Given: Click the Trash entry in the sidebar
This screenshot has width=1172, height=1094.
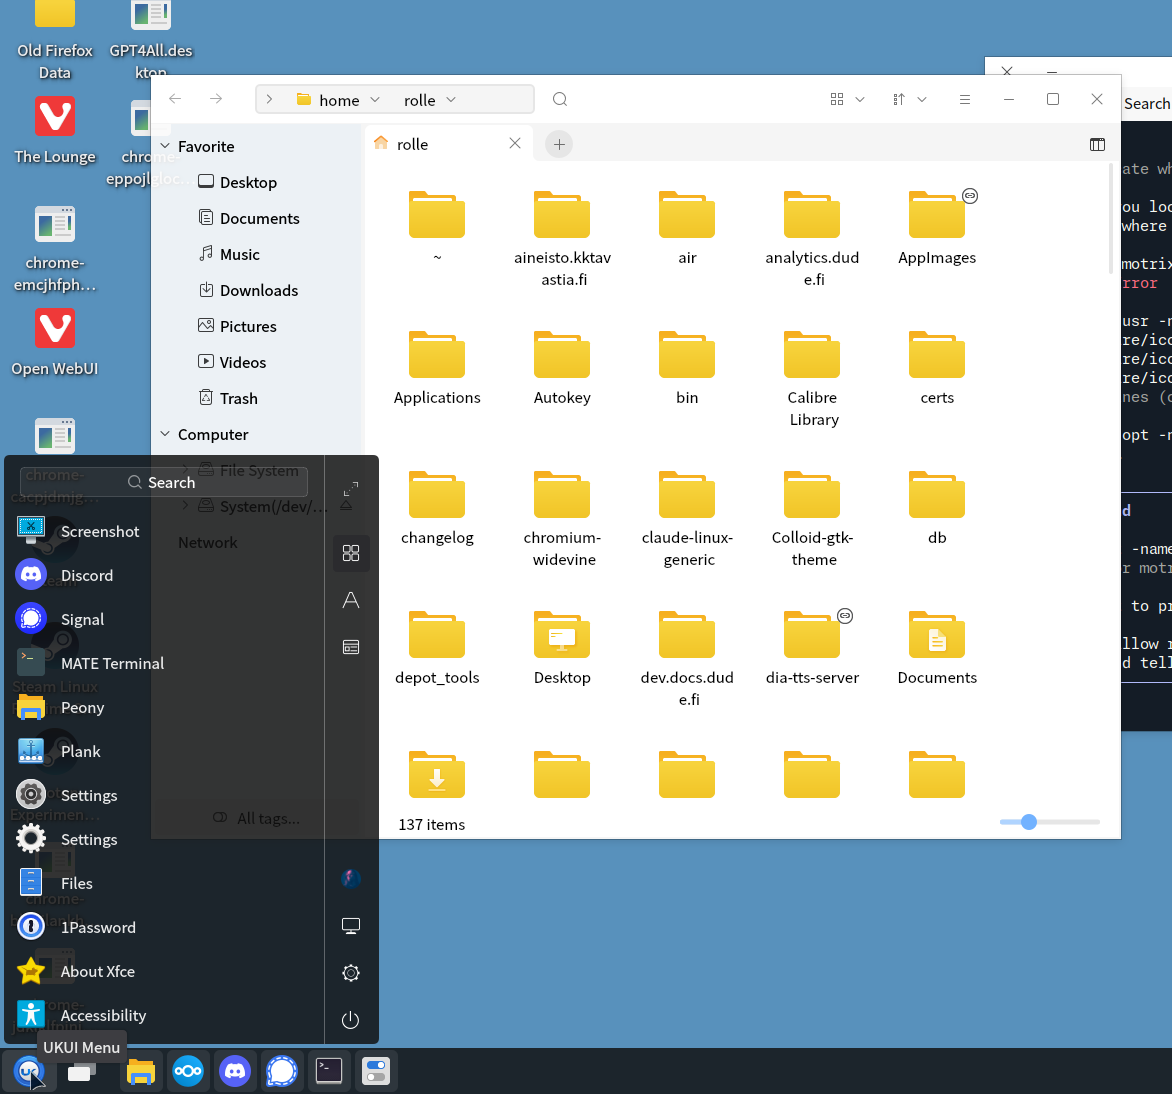Looking at the screenshot, I should (238, 398).
